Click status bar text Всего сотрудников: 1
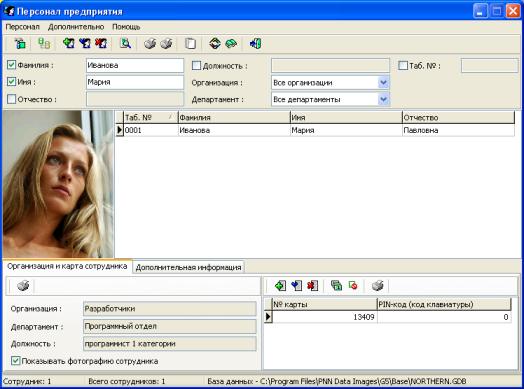Viewport: 524px width, 389px height. click(127, 381)
